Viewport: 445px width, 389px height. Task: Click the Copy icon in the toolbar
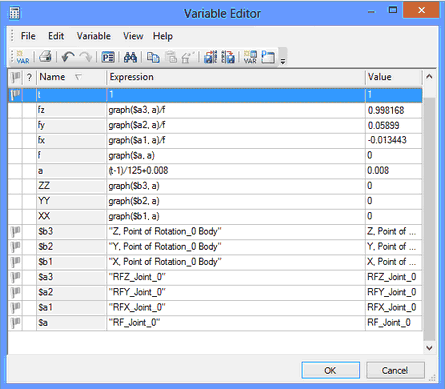[153, 57]
